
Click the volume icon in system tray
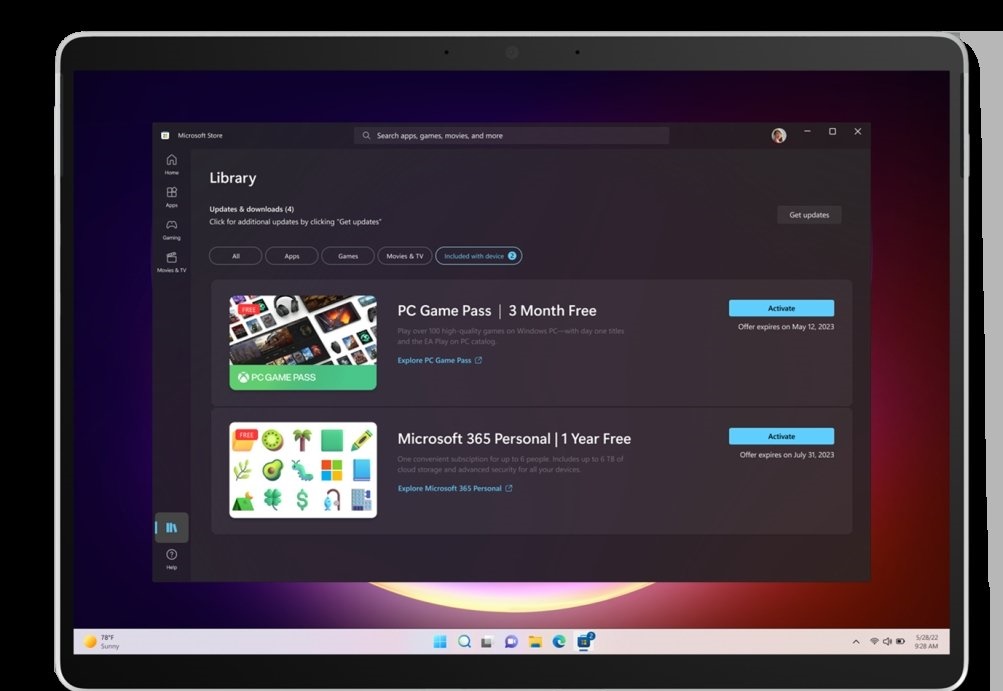[887, 641]
